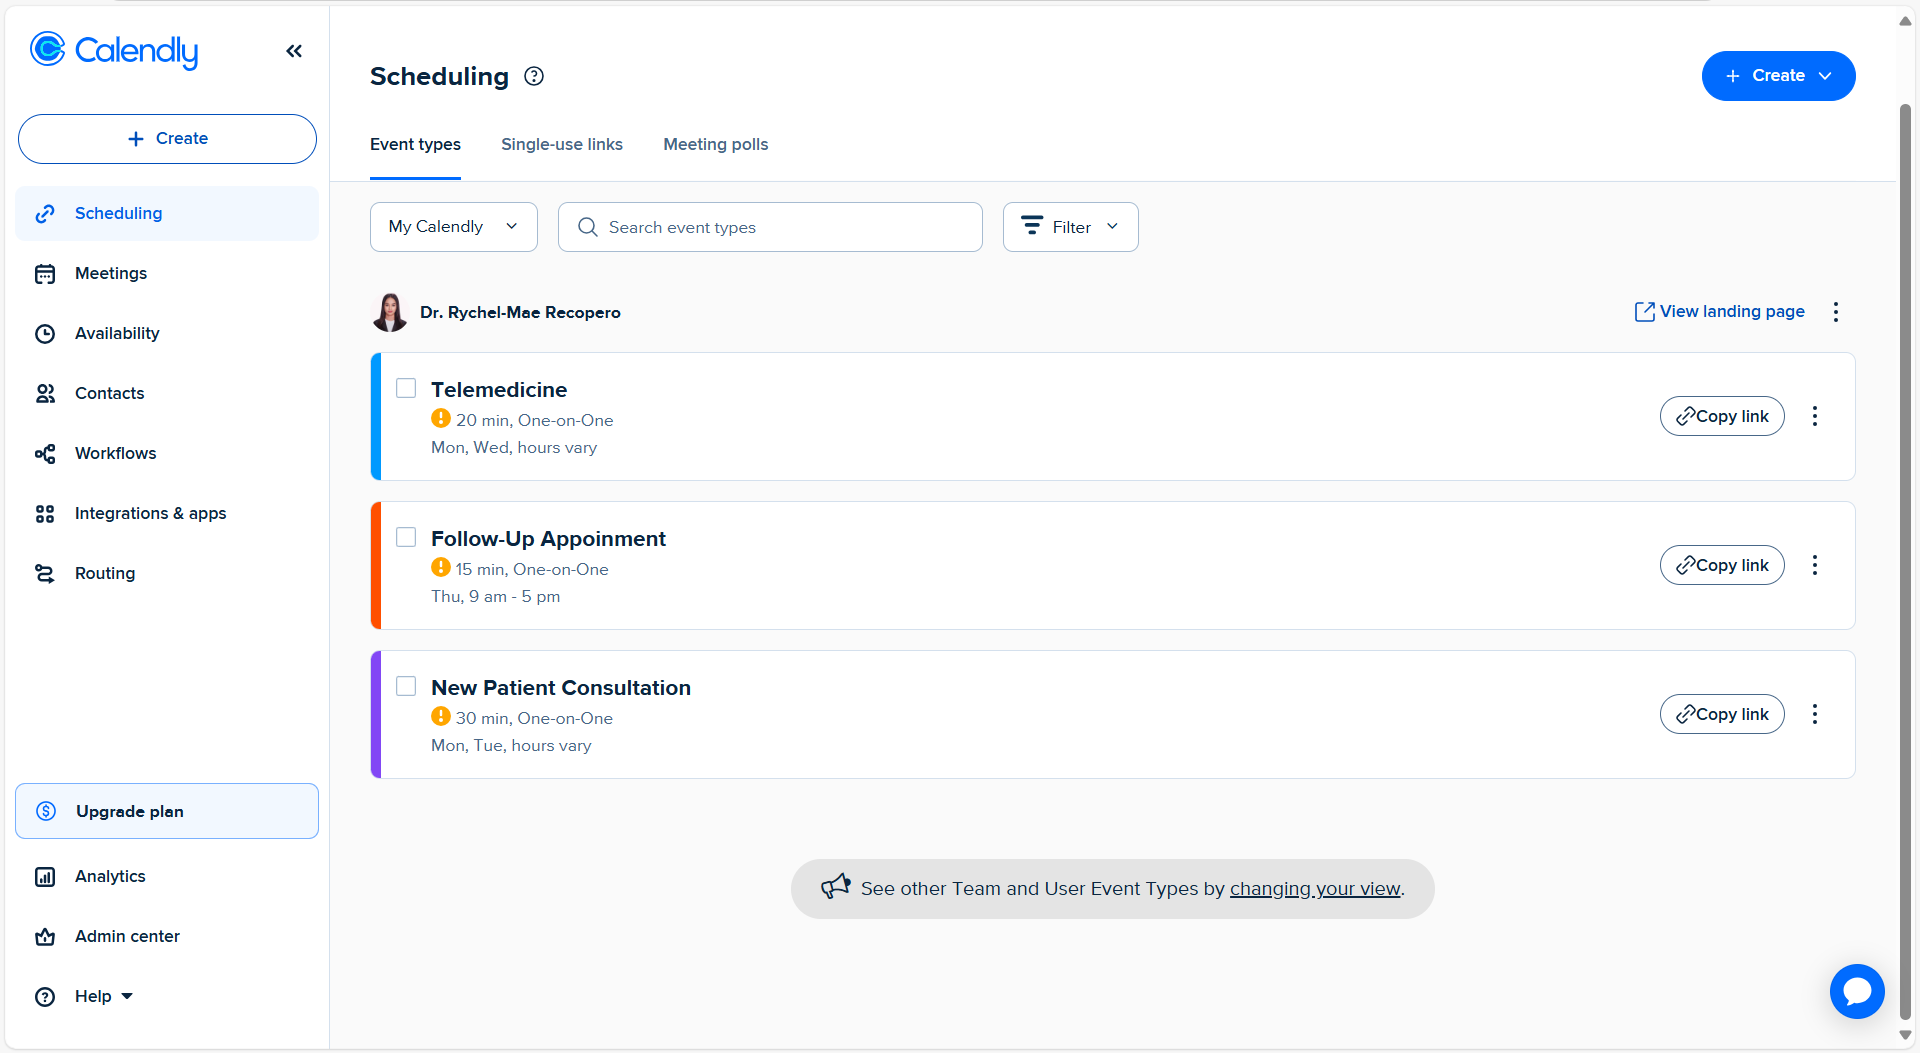Open New Patient Consultation three-dot menu
This screenshot has width=1920, height=1053.
coord(1815,714)
